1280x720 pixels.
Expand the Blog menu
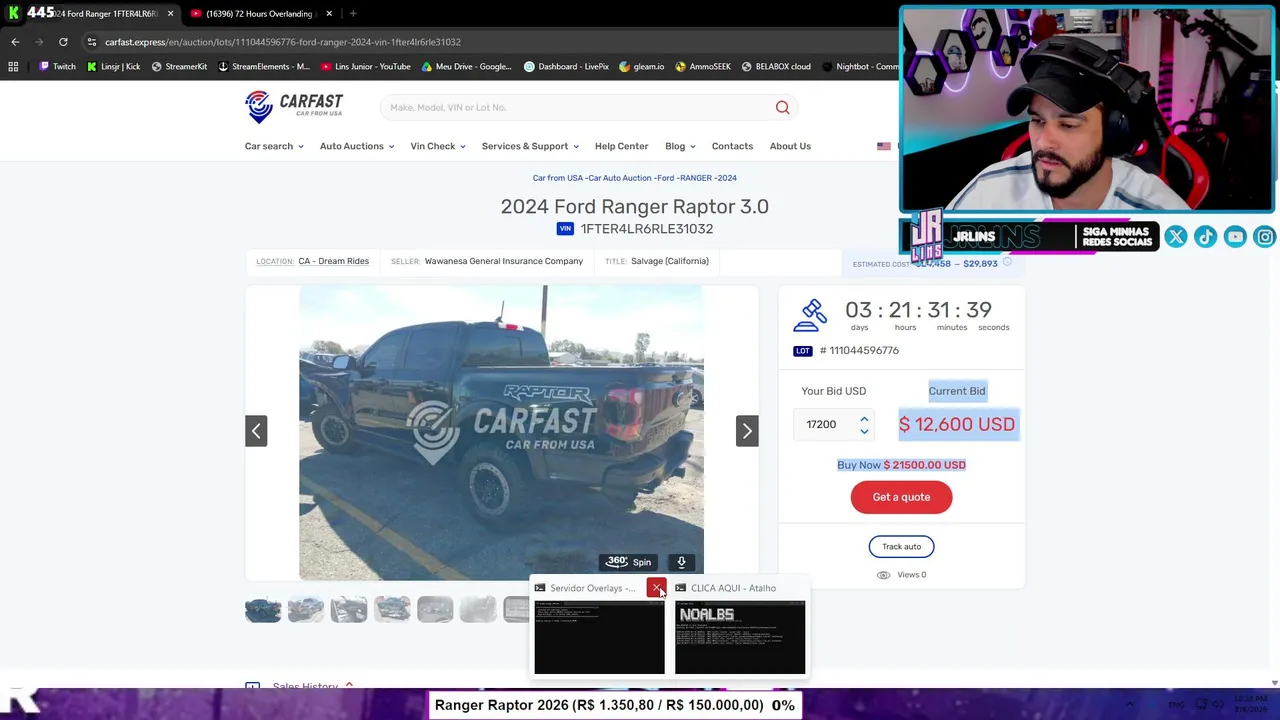(681, 146)
